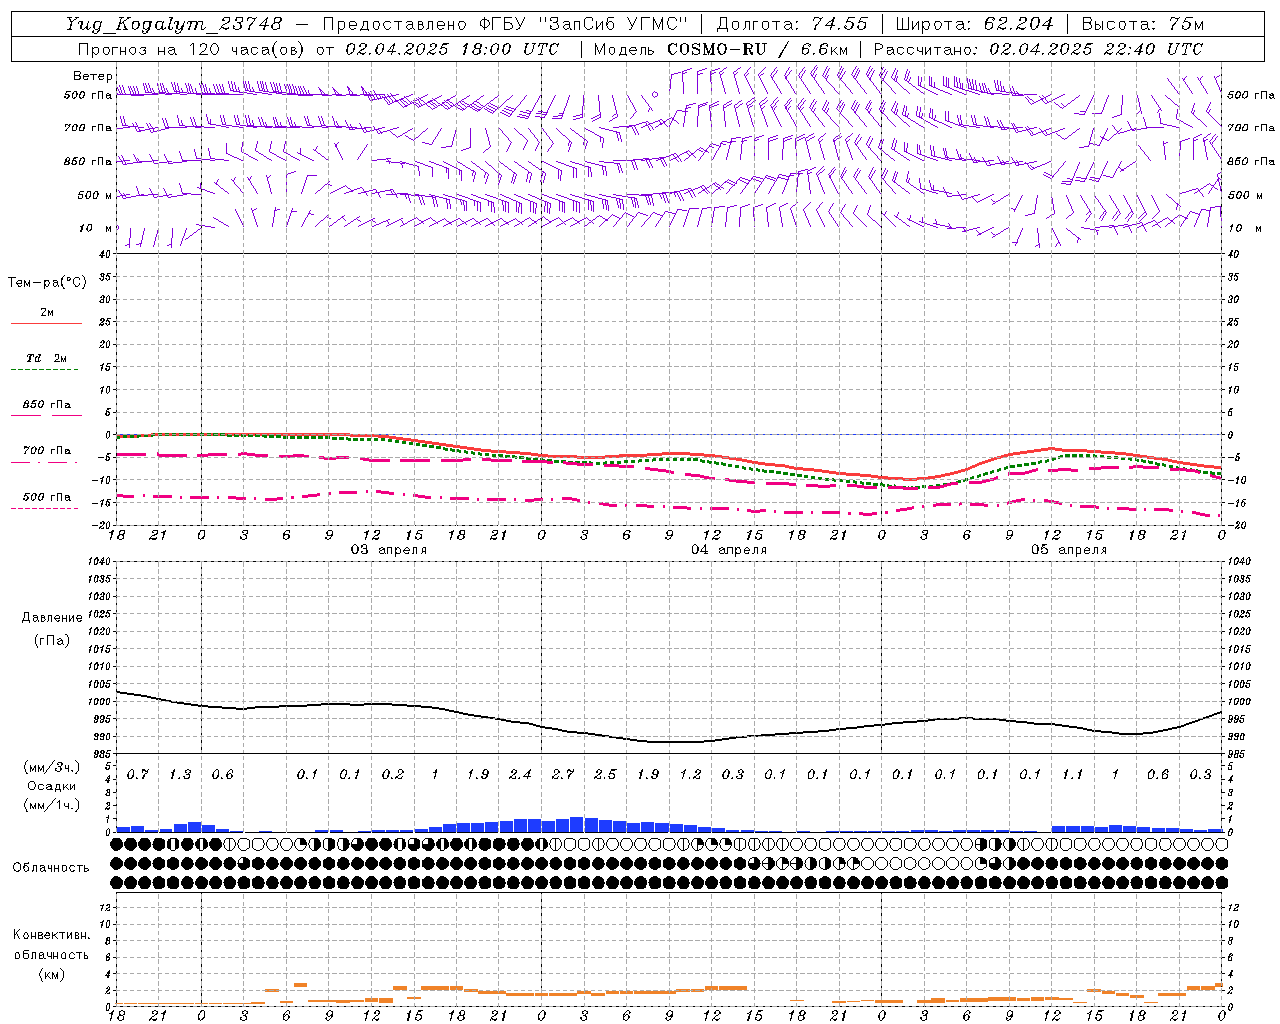This screenshot has width=1280, height=1024.
Task: Click the 05 апреля date label
Action: pos(1069,550)
